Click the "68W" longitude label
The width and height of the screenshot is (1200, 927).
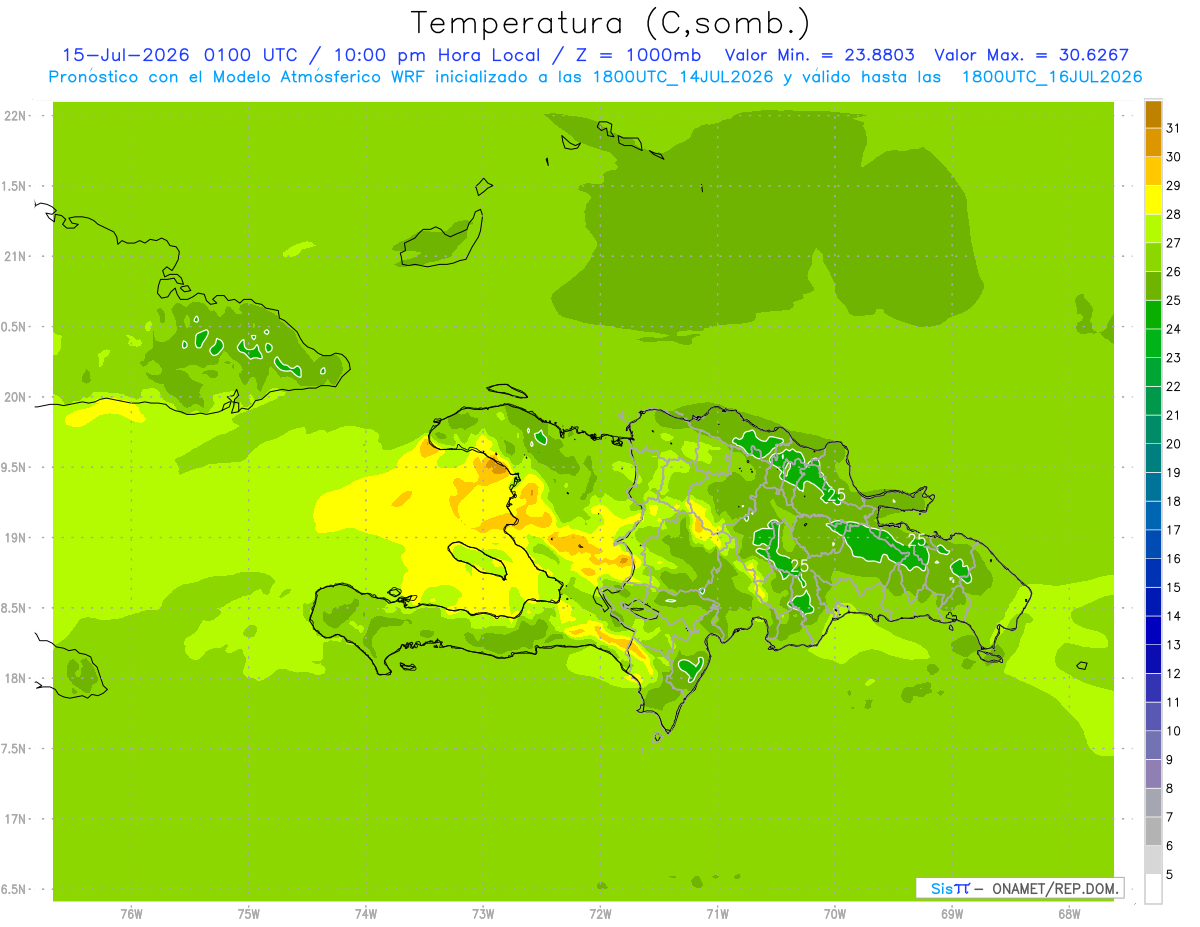[1069, 913]
